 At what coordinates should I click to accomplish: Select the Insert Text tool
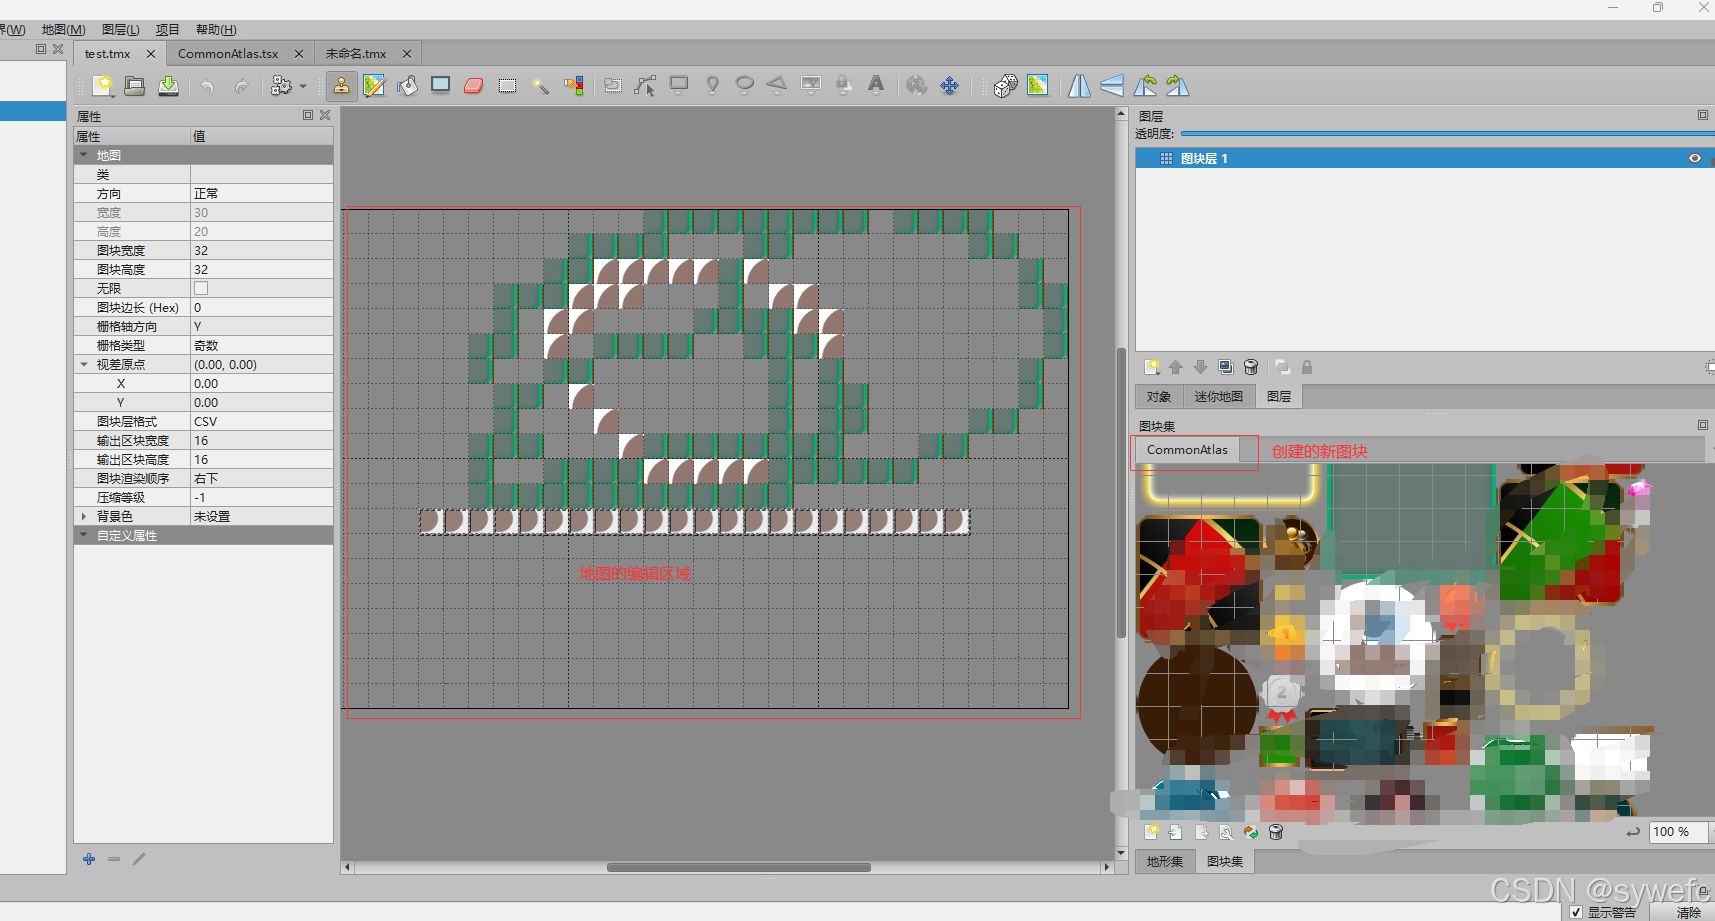point(876,86)
